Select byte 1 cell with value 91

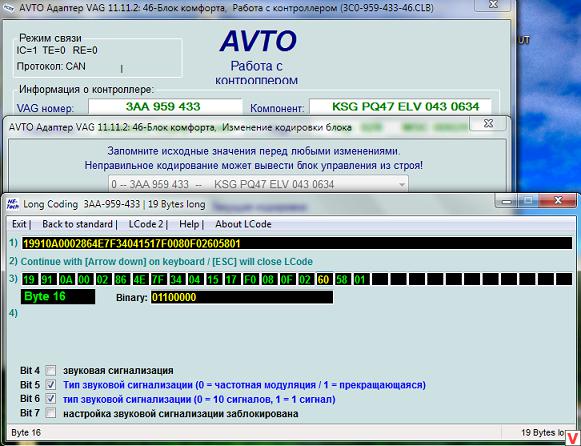pos(47,279)
